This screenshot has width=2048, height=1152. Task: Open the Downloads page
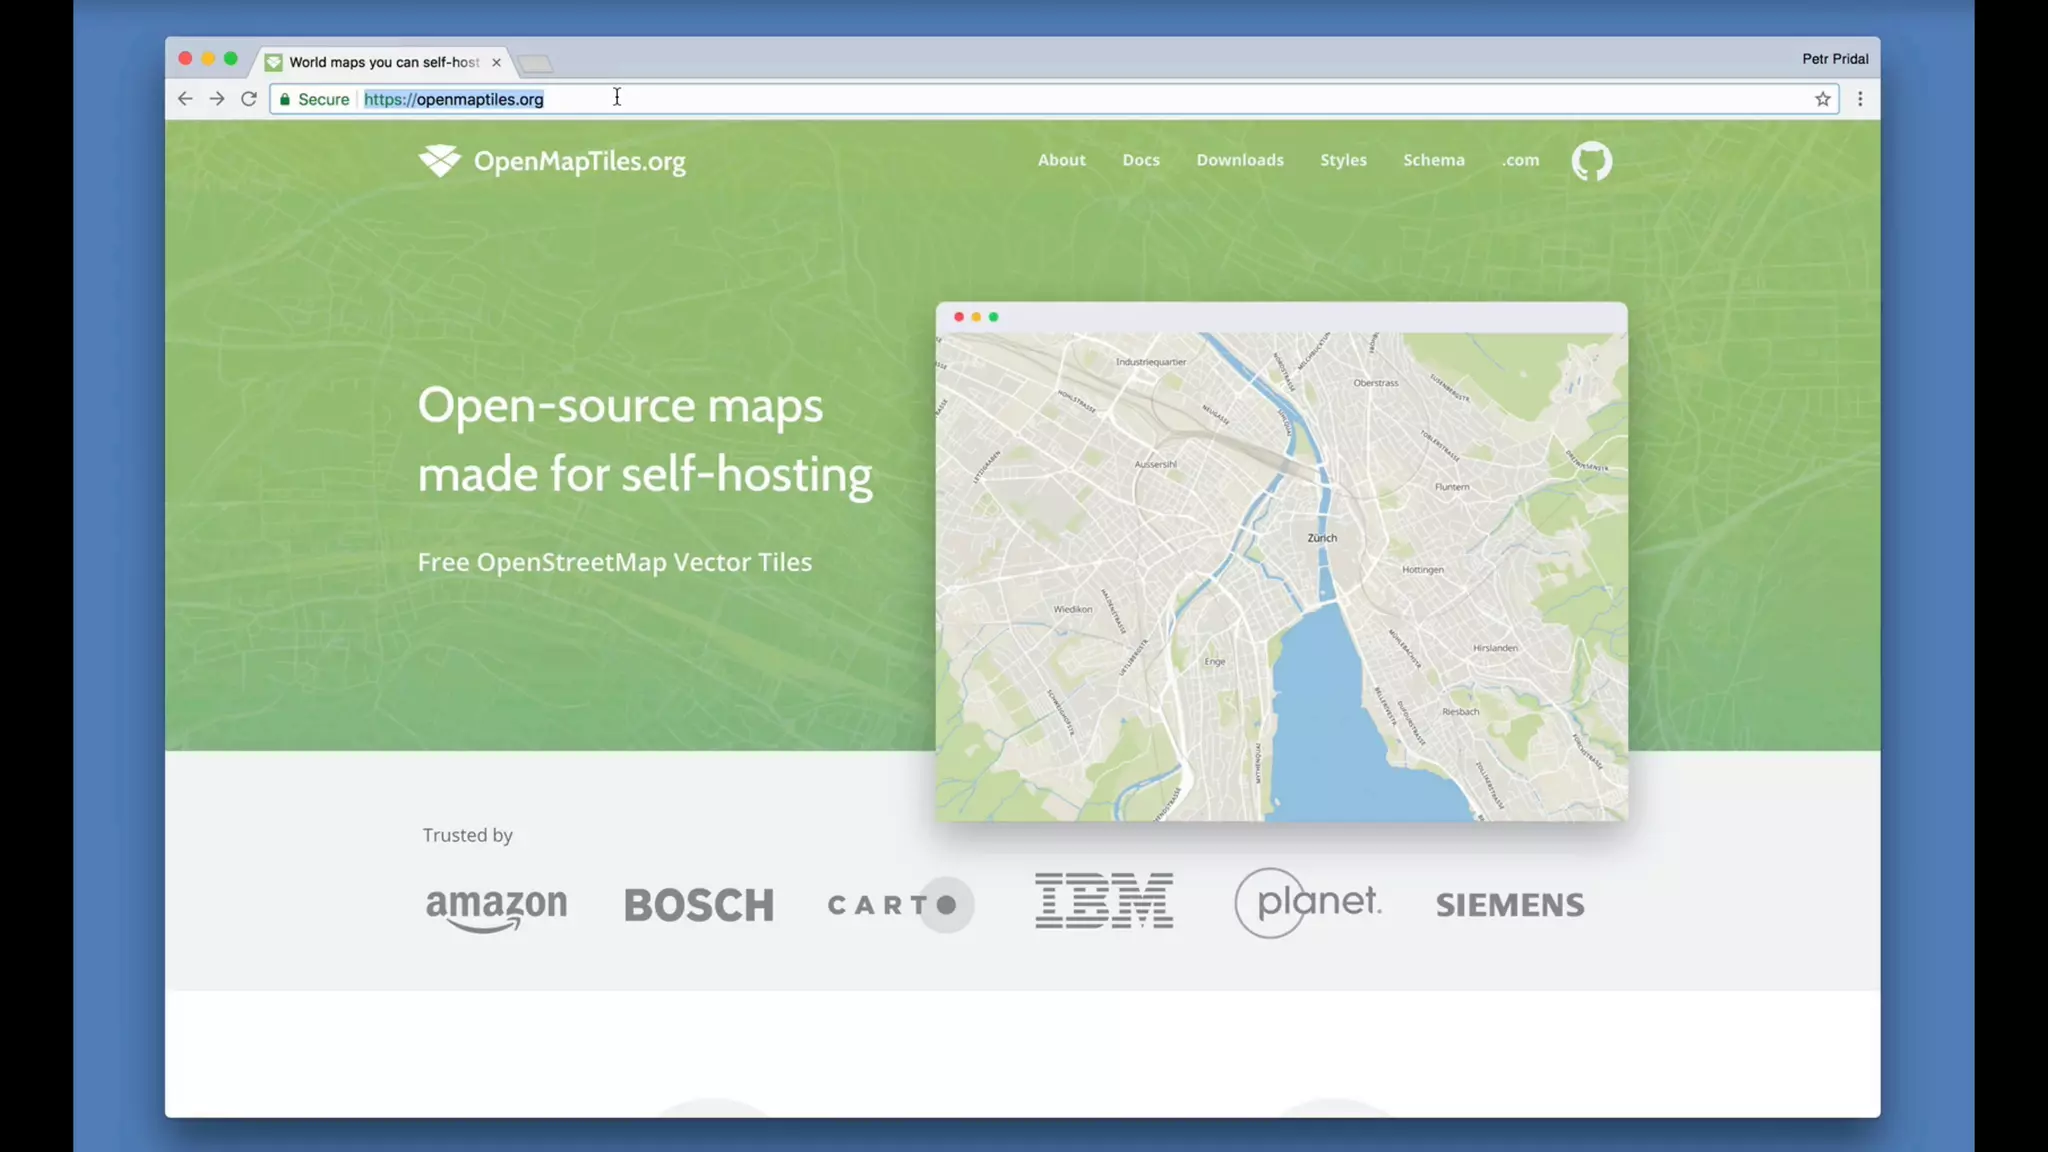tap(1240, 160)
